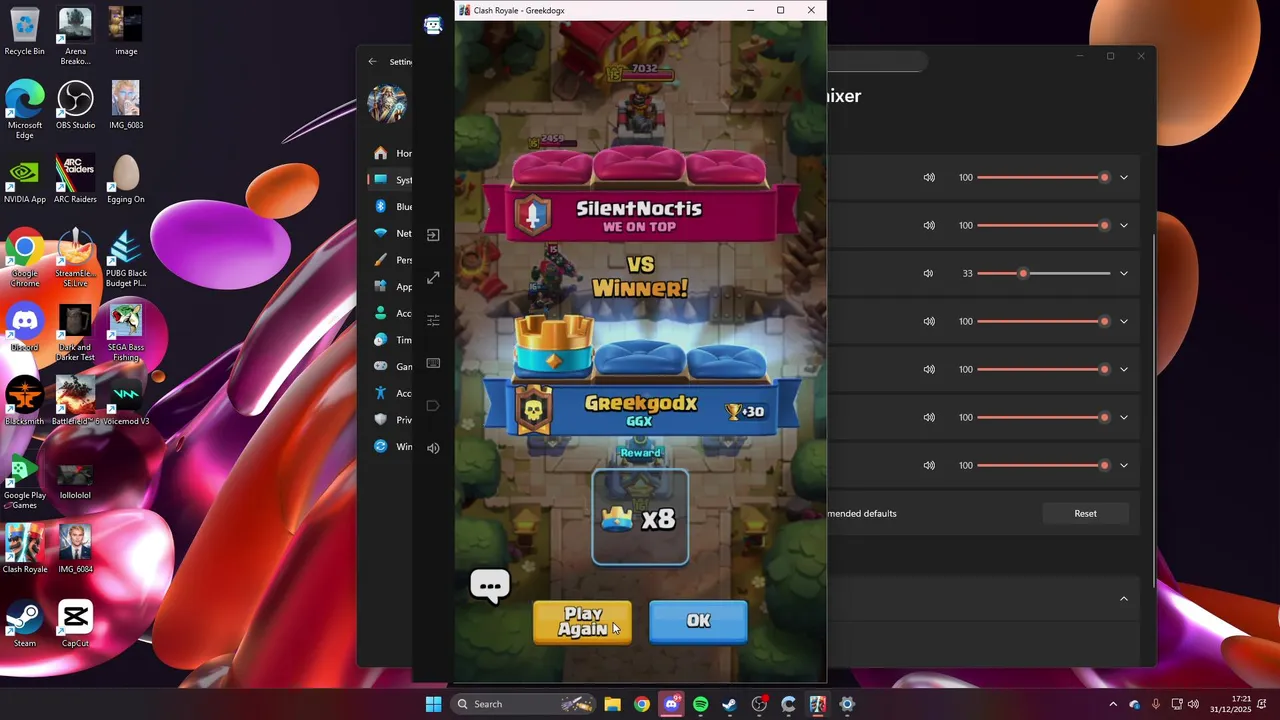The image size is (1280, 720).
Task: Click the SilentNoctis player banner
Action: point(640,216)
